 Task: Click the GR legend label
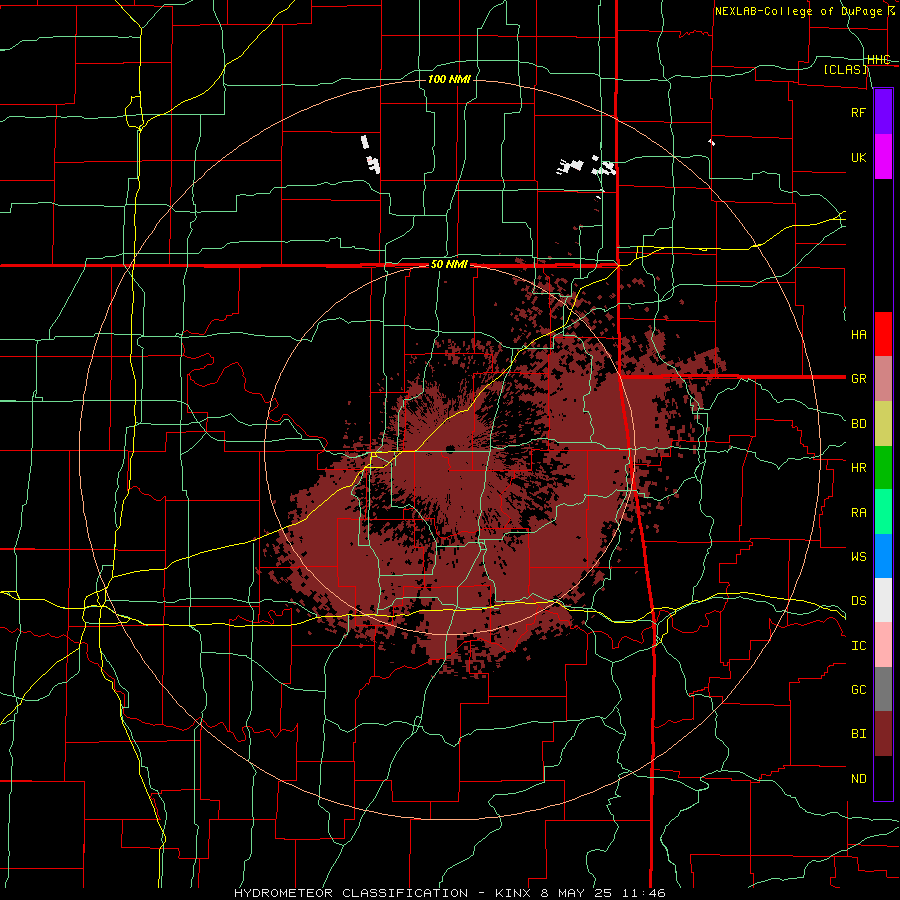click(x=859, y=379)
